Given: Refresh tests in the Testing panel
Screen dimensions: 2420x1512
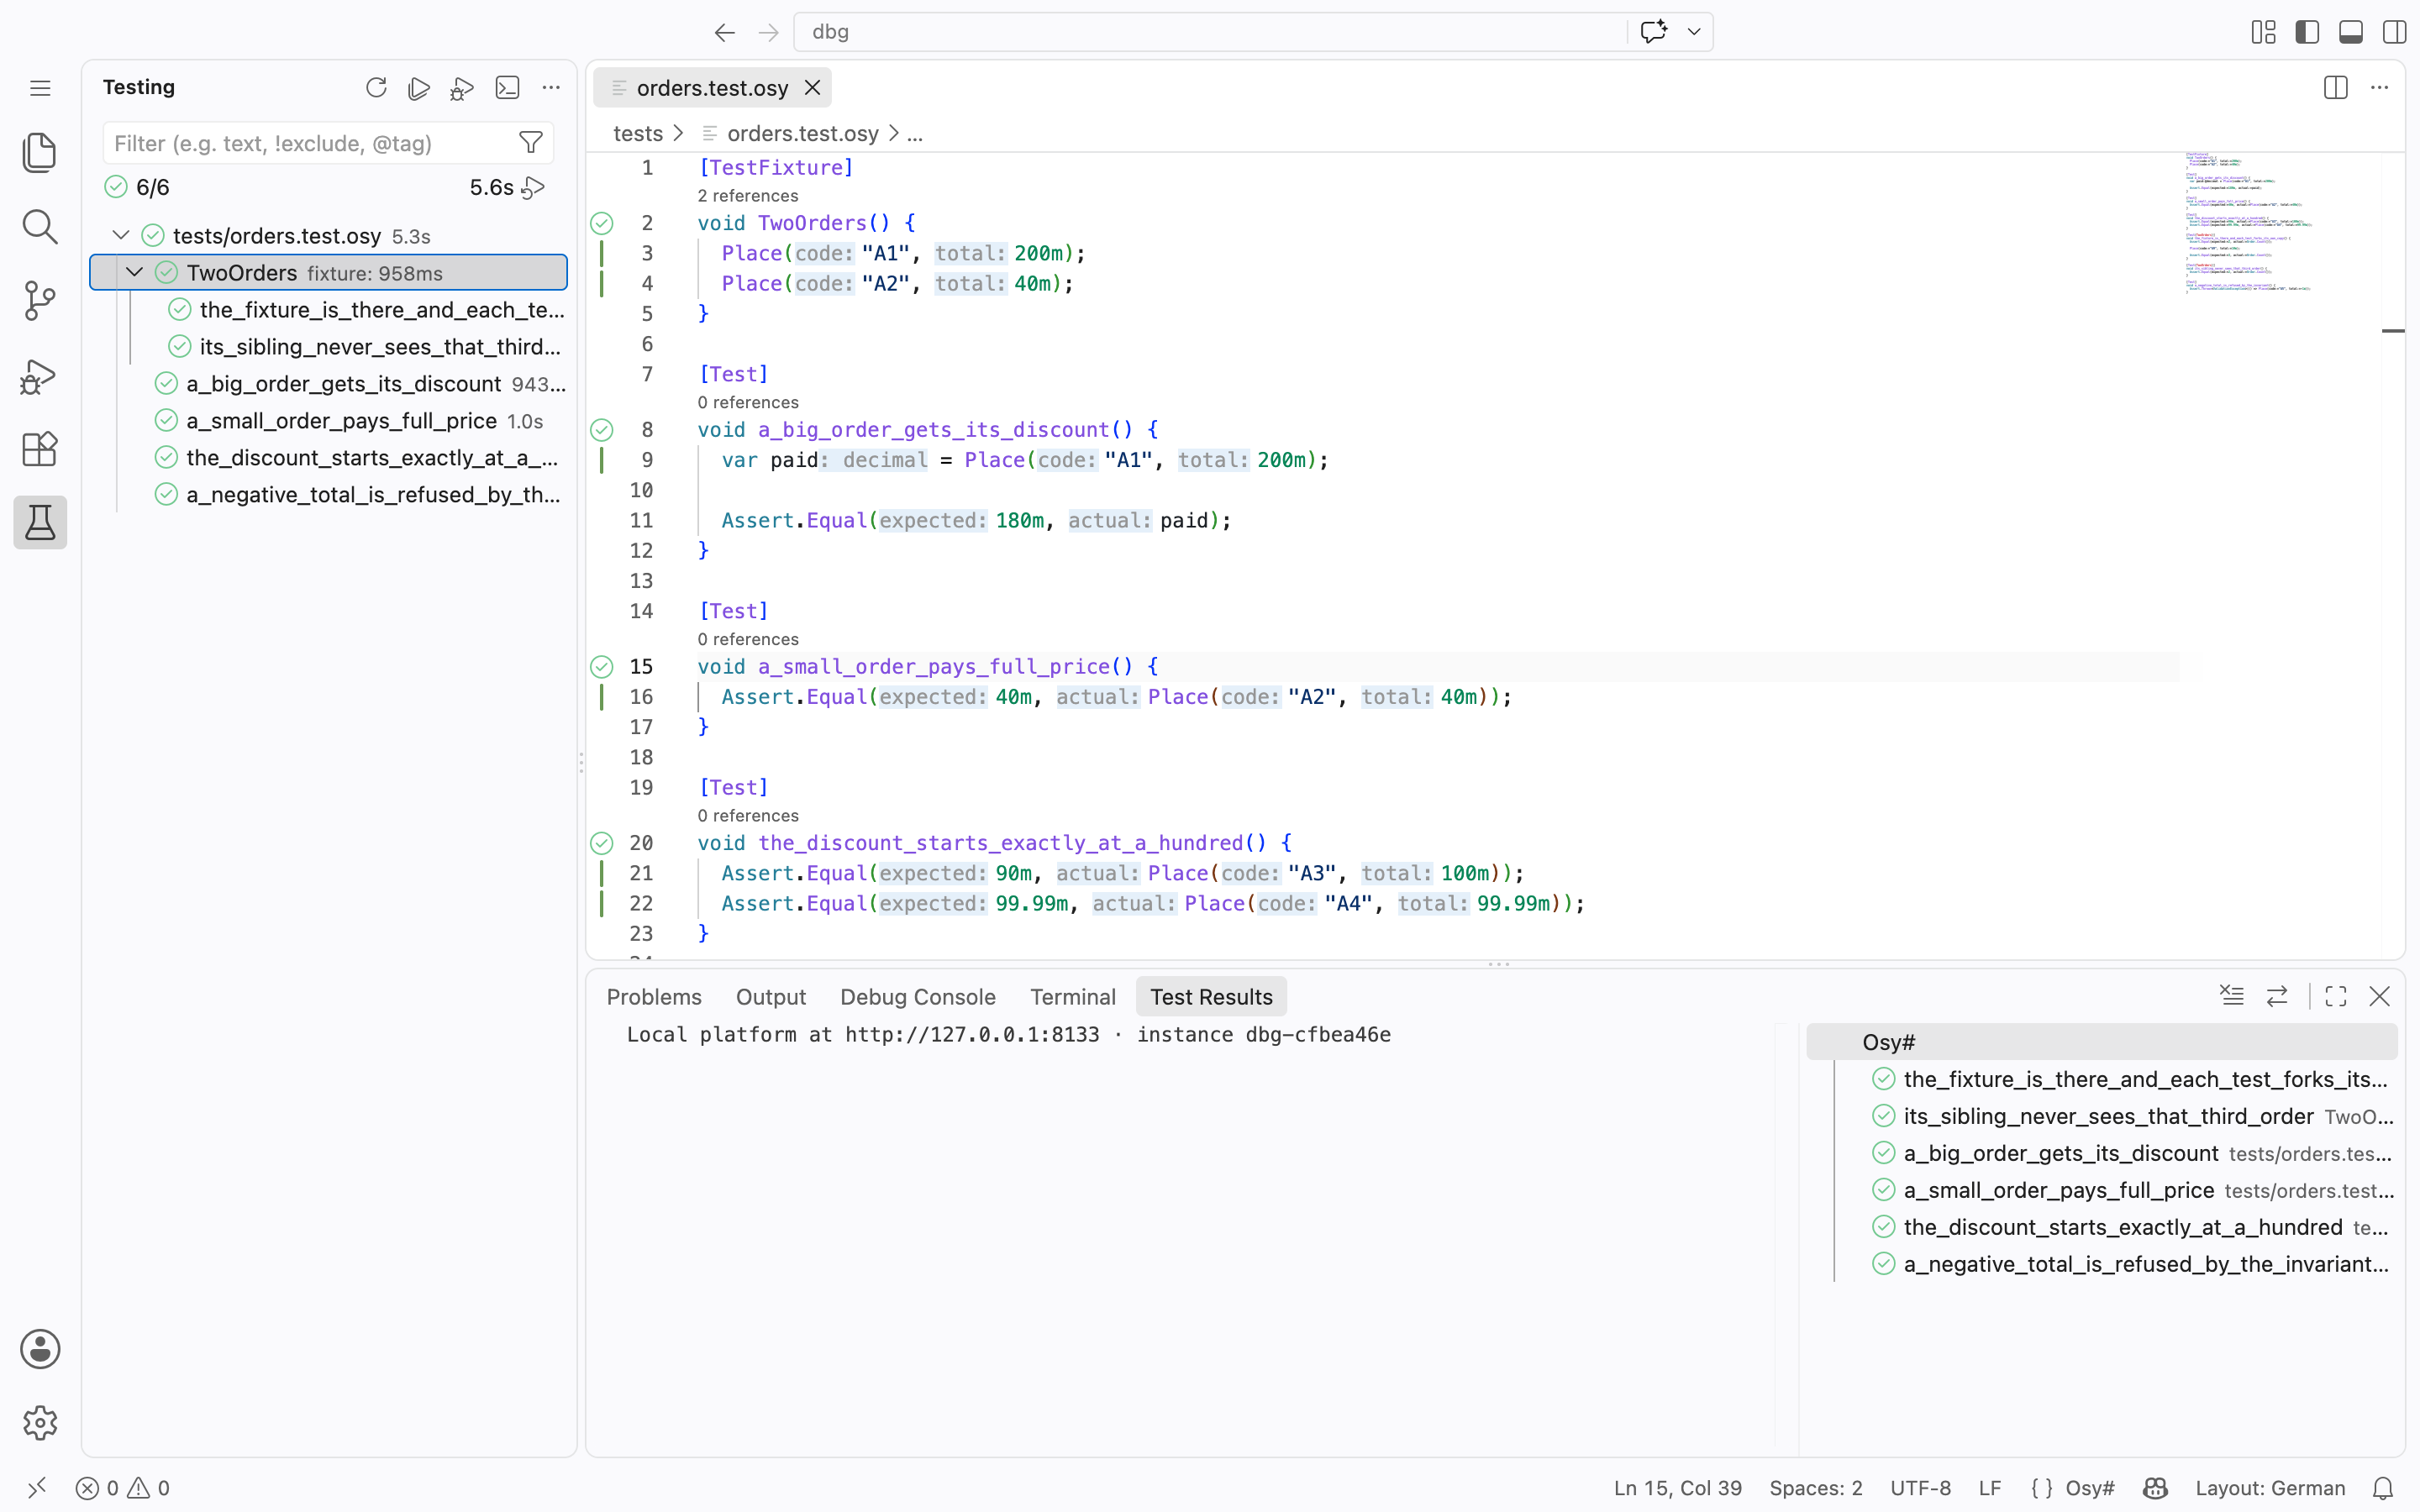Looking at the screenshot, I should 376,88.
